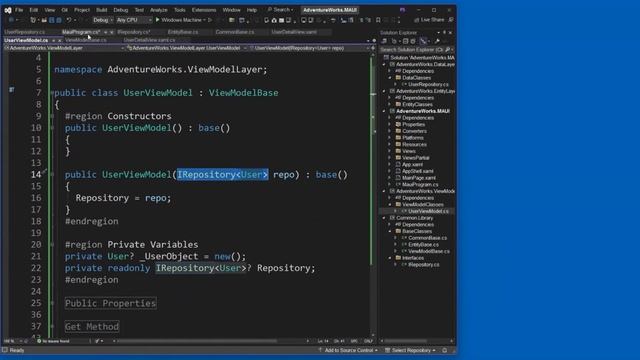Select the ViewsPartial folder
The image size is (640, 360).
[416, 158]
